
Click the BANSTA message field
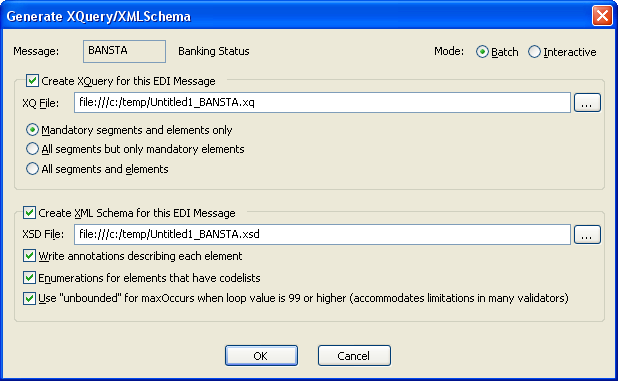click(124, 51)
